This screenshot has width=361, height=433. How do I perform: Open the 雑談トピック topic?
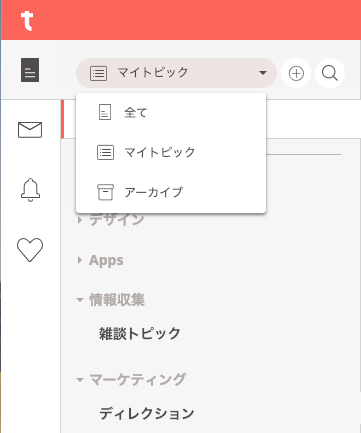point(140,333)
